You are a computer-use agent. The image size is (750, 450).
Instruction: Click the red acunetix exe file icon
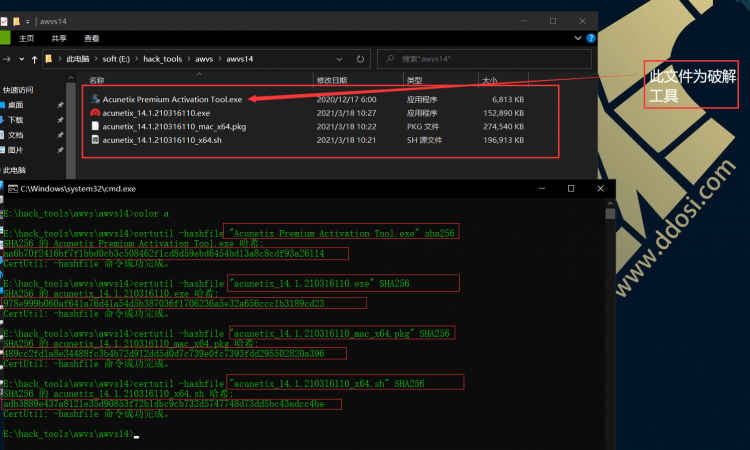(95, 113)
